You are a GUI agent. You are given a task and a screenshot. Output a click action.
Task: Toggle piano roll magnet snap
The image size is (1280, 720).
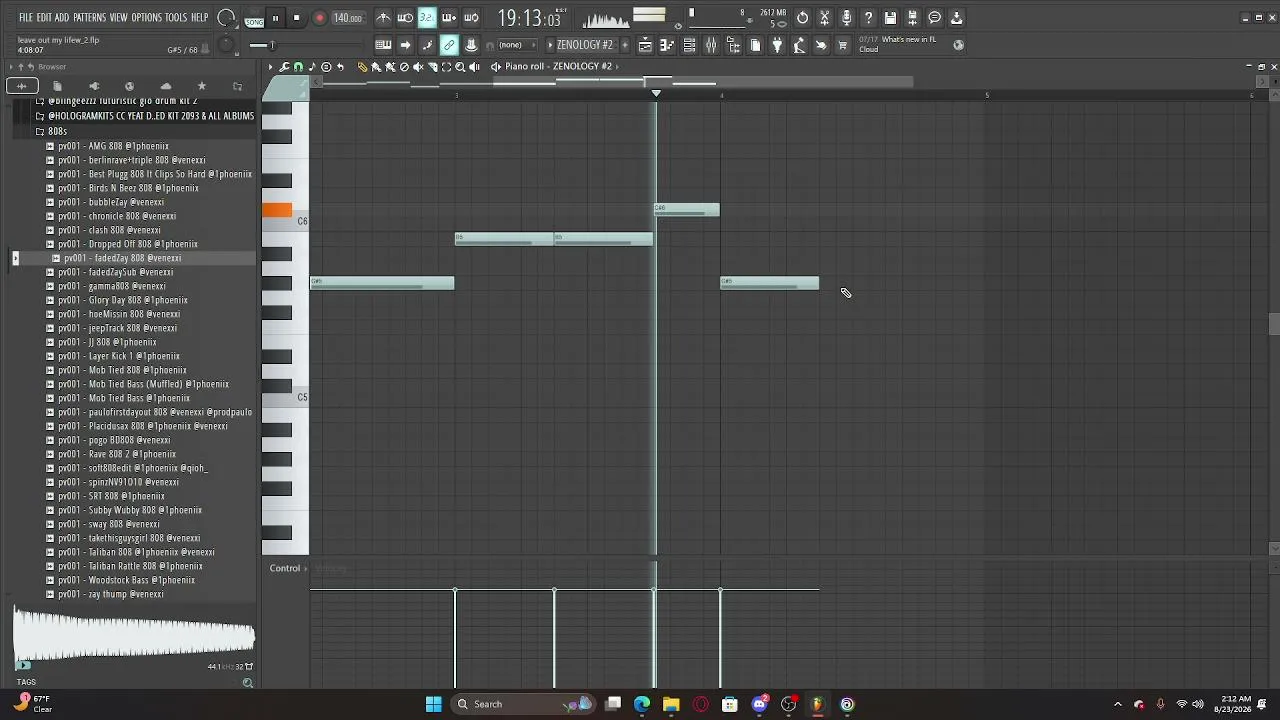coord(298,67)
